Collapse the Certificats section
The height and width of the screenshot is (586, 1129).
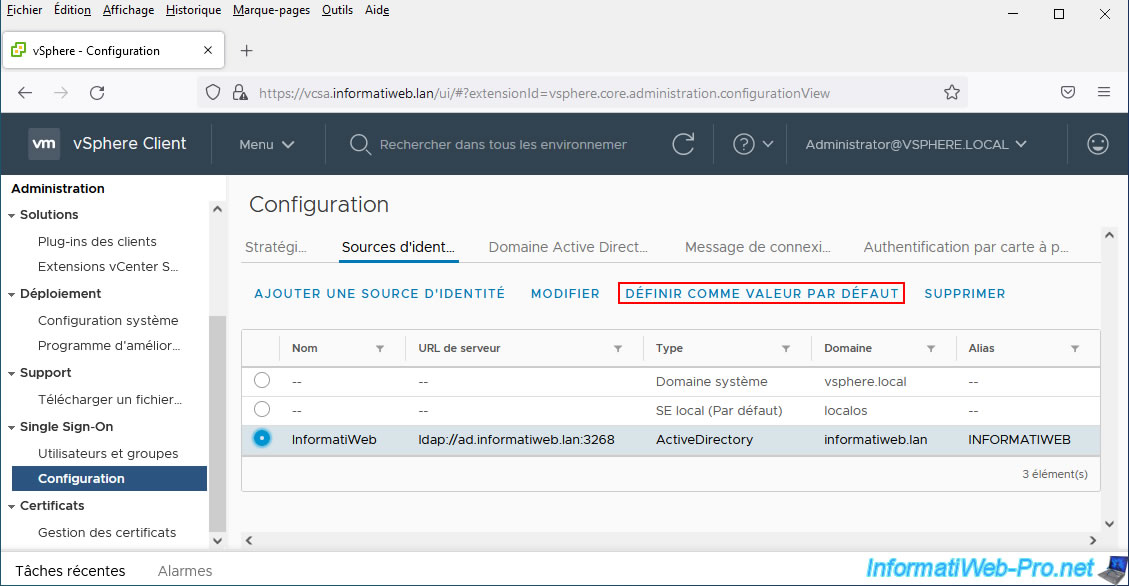12,507
